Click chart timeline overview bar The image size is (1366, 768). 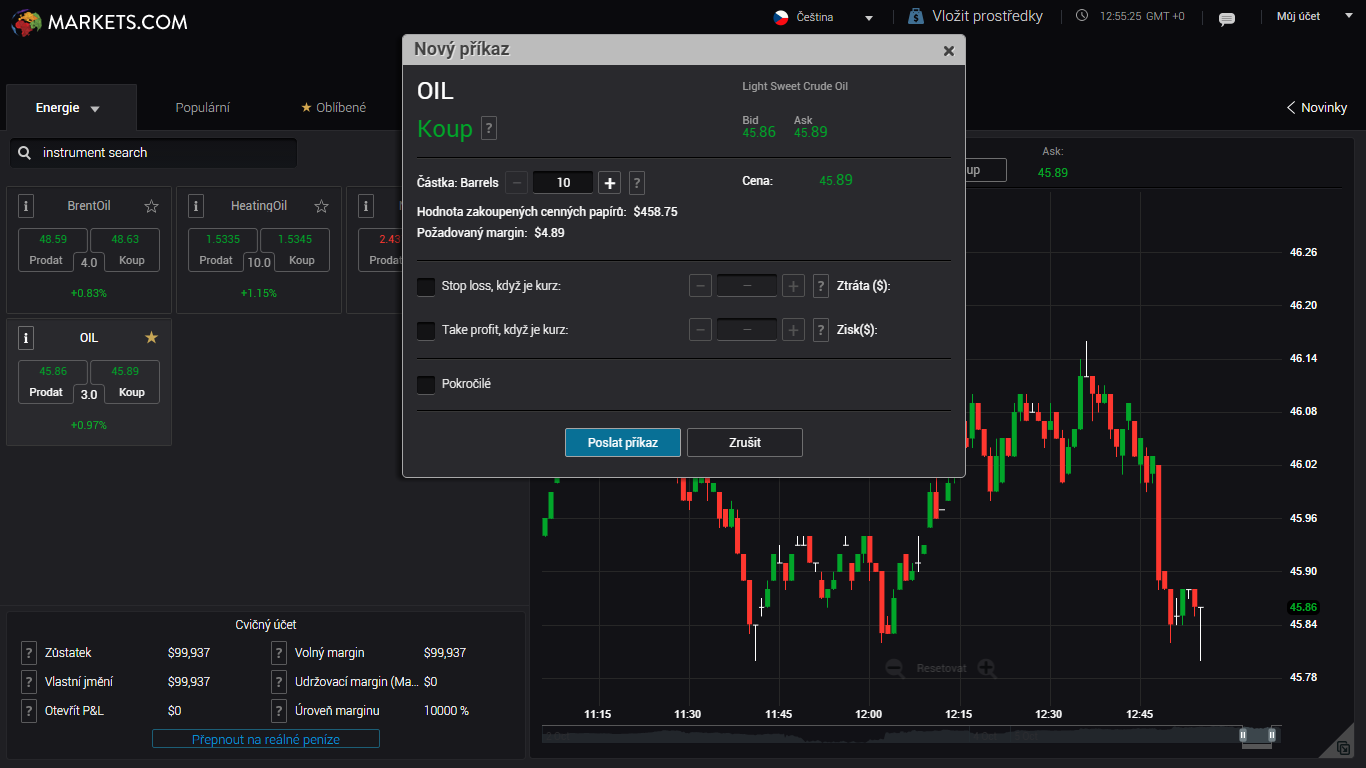pyautogui.click(x=910, y=735)
